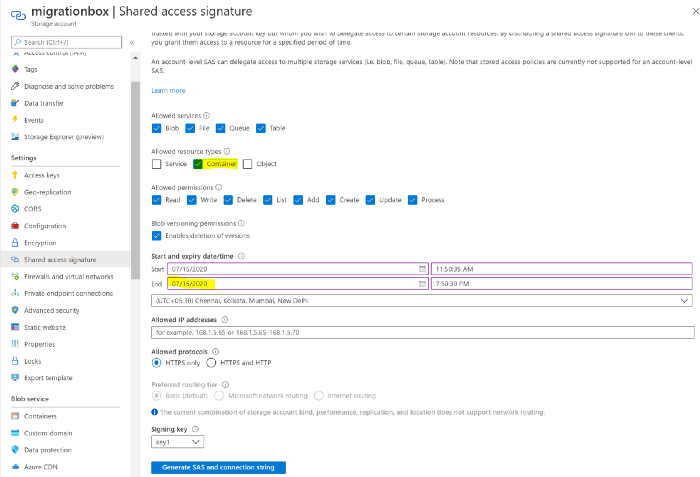Open the time zone dropdown
700x477 pixels.
[x=422, y=301]
